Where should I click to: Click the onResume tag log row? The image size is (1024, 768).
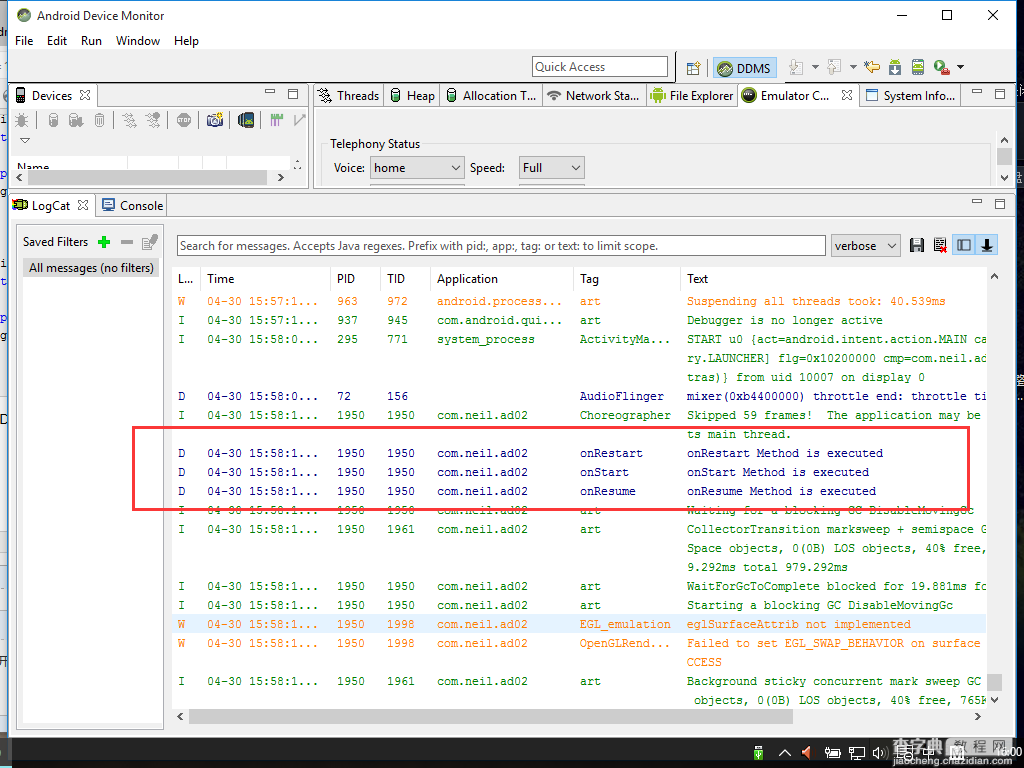[580, 491]
